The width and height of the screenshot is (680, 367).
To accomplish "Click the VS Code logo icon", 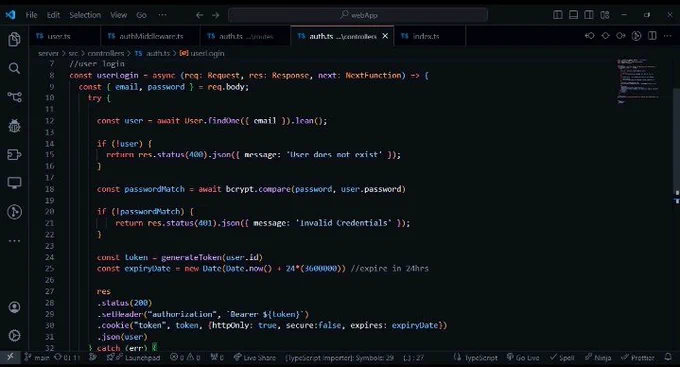I will coord(10,15).
